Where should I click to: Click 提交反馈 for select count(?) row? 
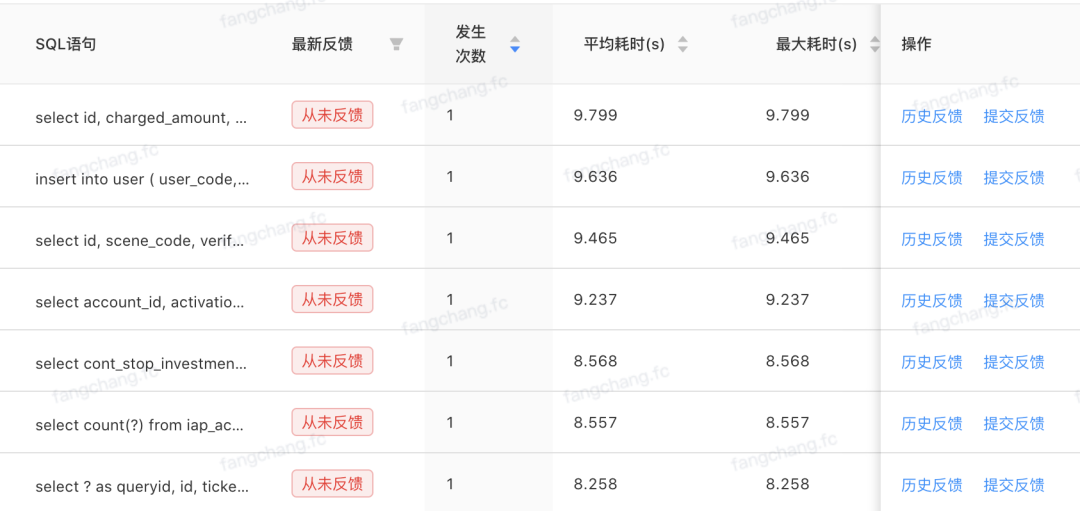[x=1013, y=424]
